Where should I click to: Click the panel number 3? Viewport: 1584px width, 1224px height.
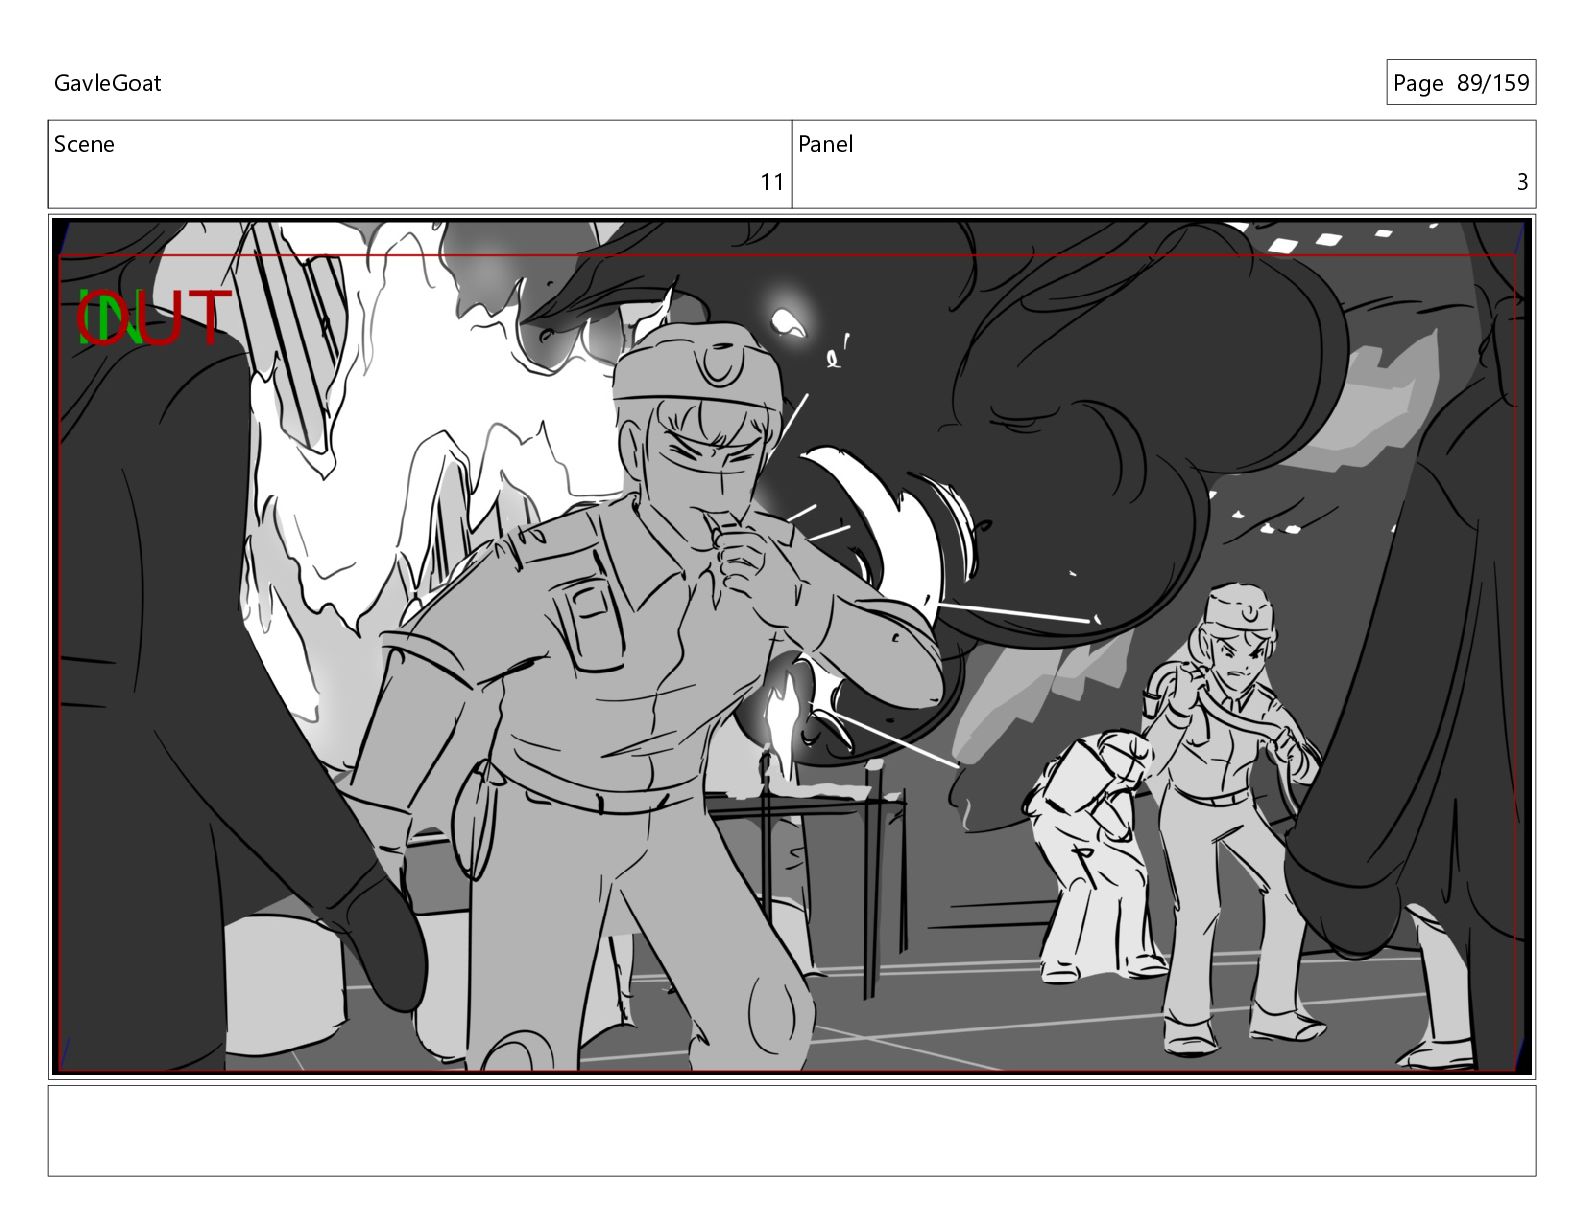(1522, 182)
